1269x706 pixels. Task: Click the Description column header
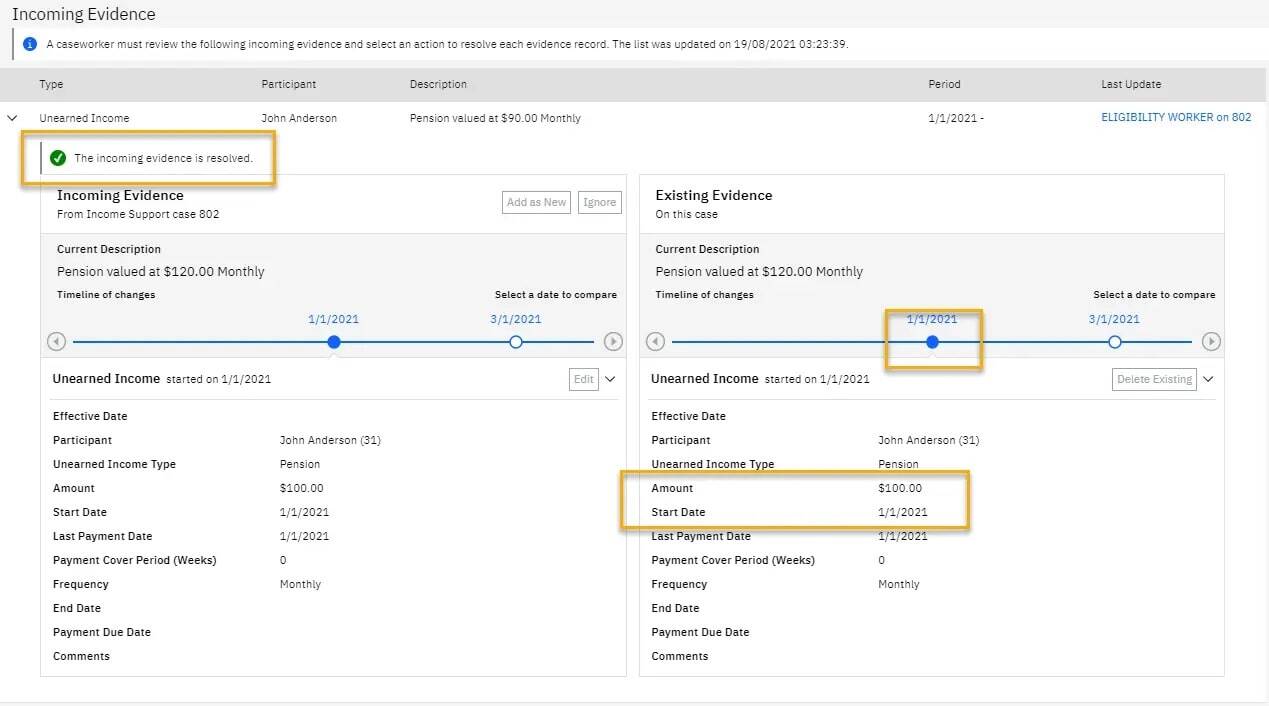click(x=438, y=84)
